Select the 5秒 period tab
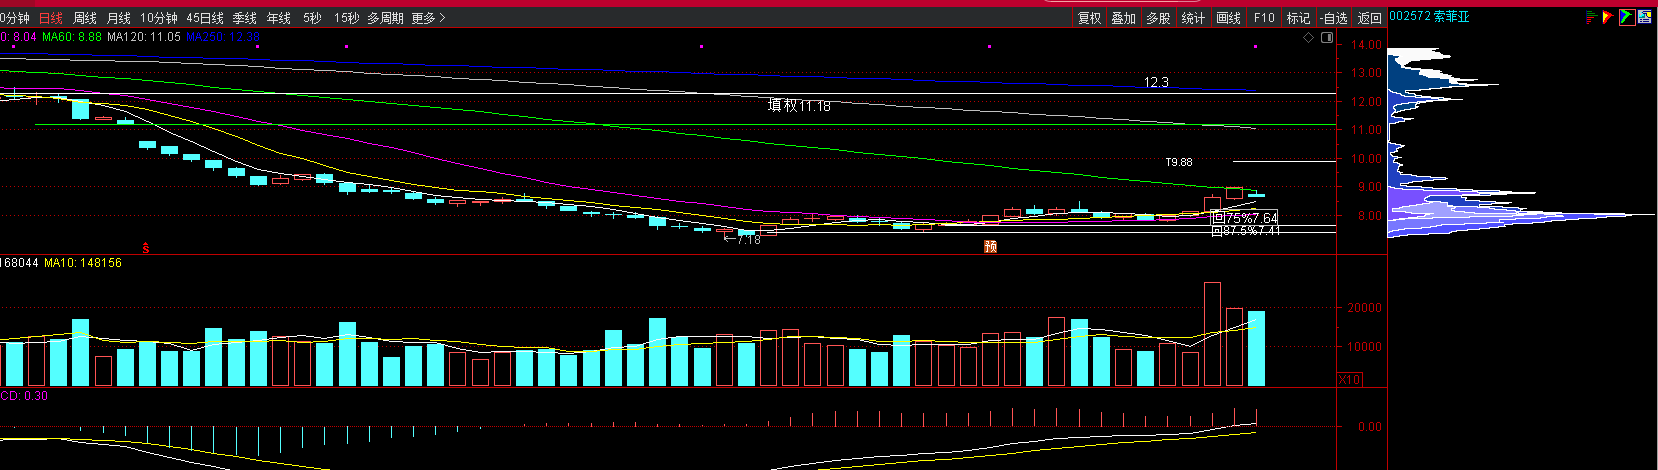Screen dimensions: 1658x470 coord(312,18)
